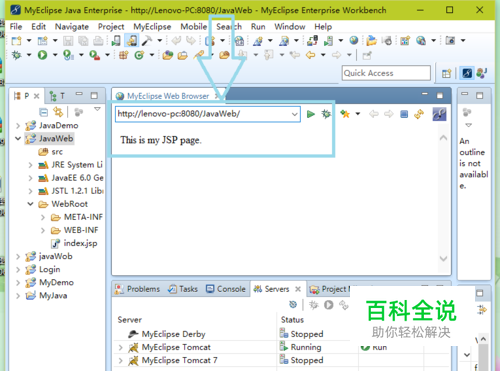
Task: Click the yellow back navigation arrow in toolbar
Action: 310,55
